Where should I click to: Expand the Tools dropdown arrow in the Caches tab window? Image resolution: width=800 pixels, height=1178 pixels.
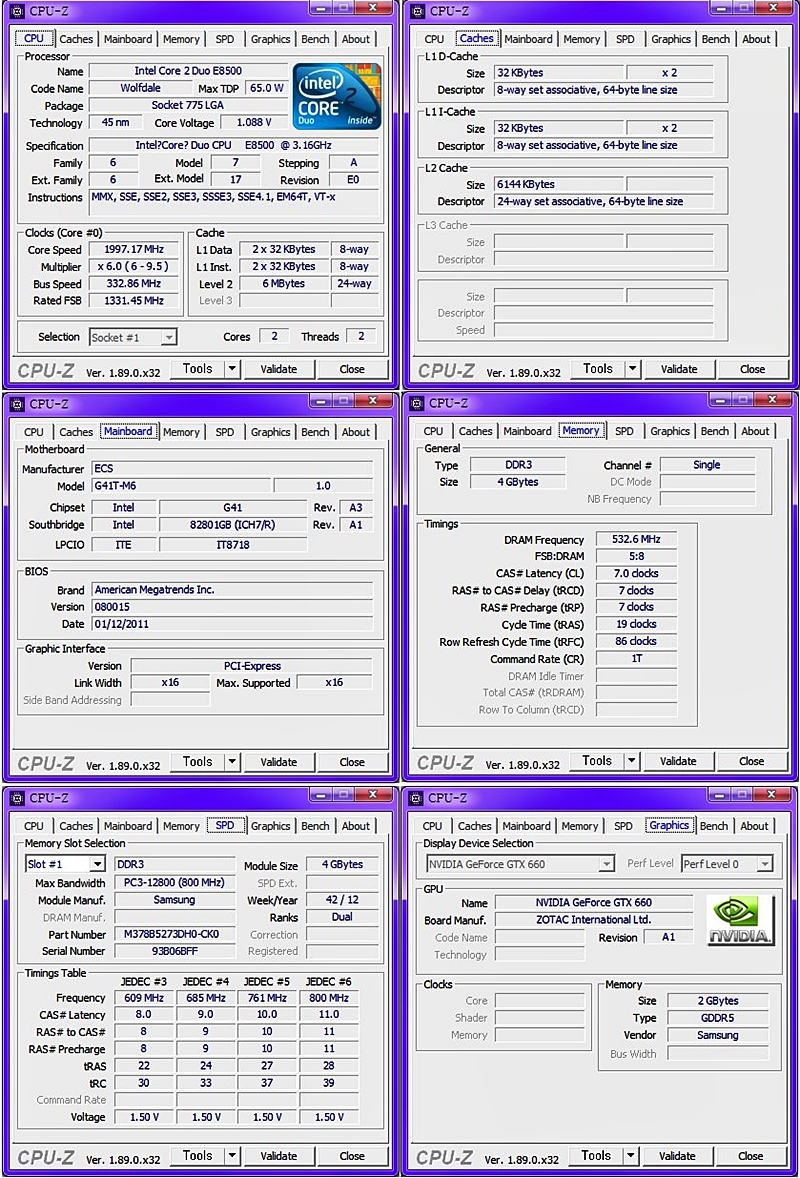[632, 369]
